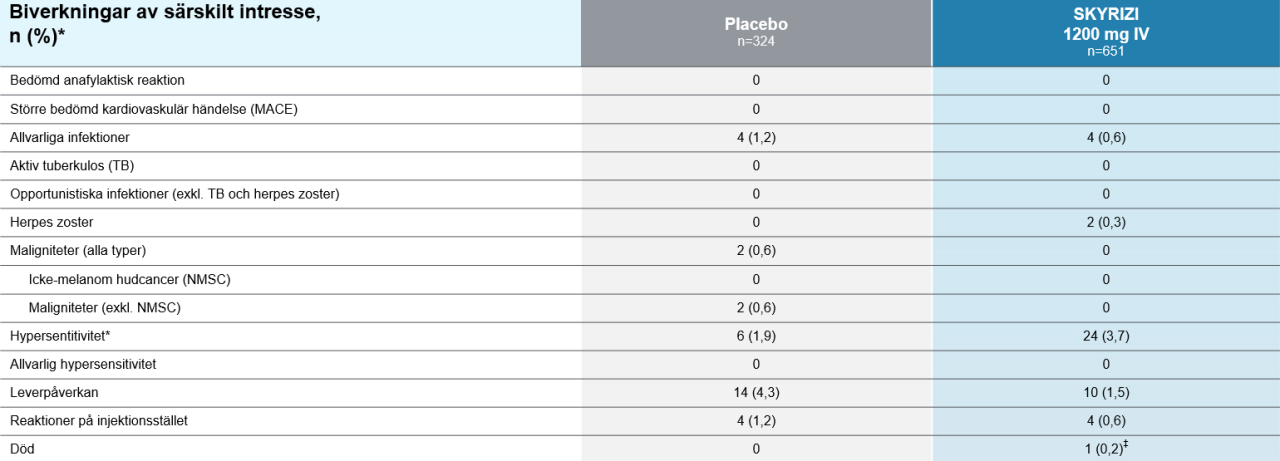
Task: Click the 'Herpes zoster' row label
Action: click(x=51, y=222)
